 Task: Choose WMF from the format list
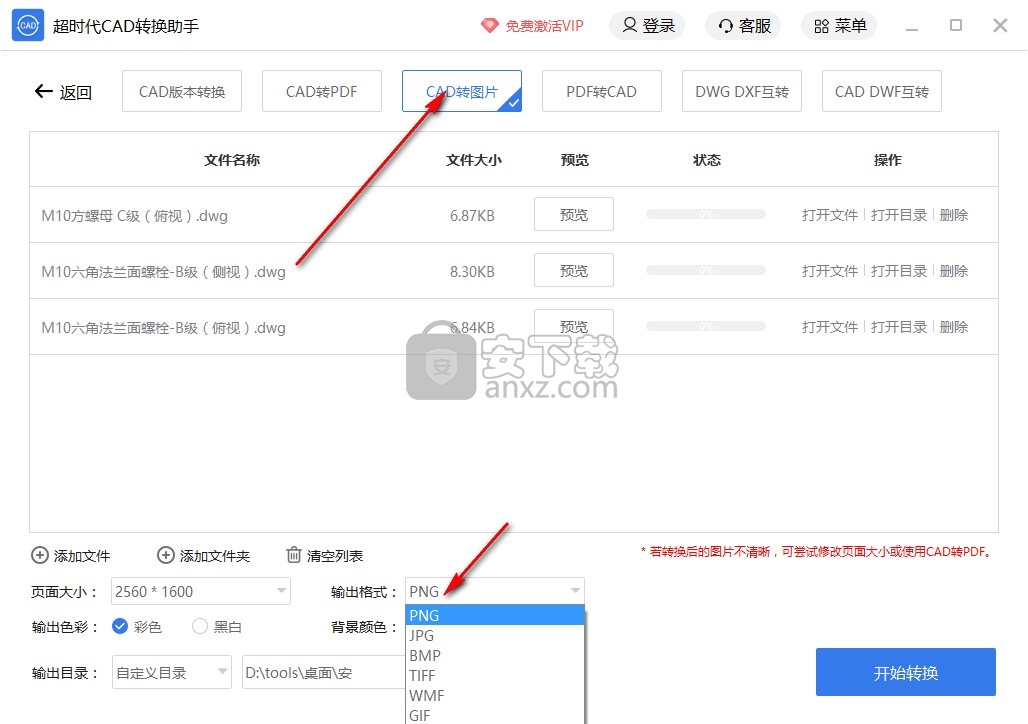pos(495,696)
